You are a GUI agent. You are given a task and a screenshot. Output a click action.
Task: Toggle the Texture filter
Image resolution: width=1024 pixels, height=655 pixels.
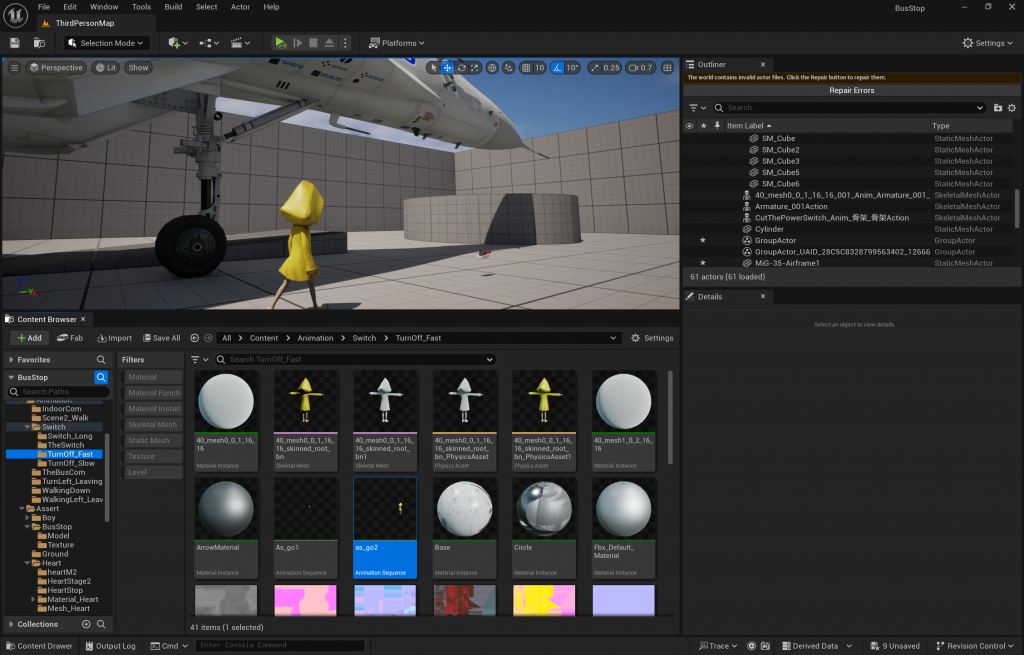coord(152,456)
